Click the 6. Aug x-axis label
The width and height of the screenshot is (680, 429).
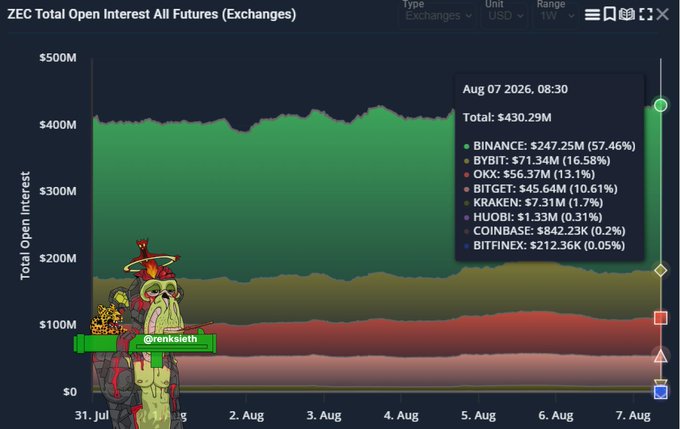pos(556,416)
